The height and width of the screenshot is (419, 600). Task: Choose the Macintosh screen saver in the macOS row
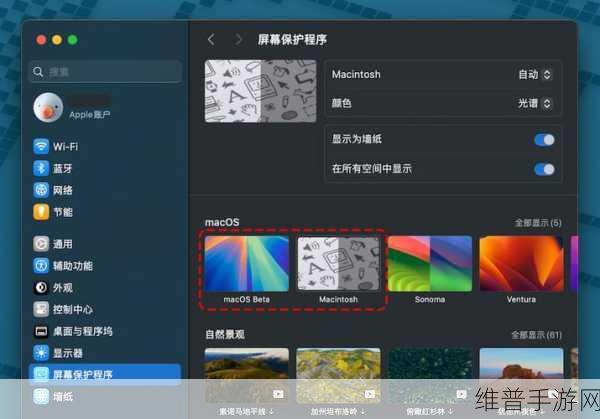[x=339, y=264]
